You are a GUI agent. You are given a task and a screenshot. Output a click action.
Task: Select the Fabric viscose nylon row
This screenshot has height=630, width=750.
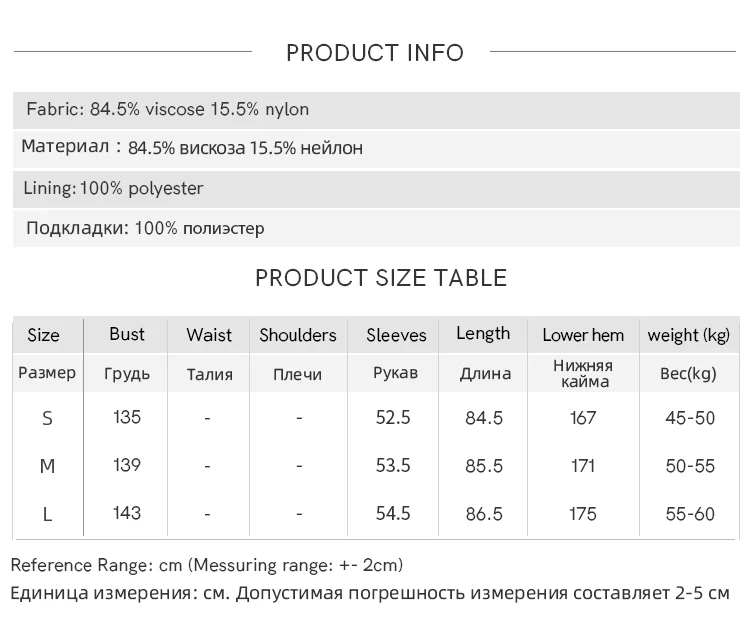tap(376, 110)
